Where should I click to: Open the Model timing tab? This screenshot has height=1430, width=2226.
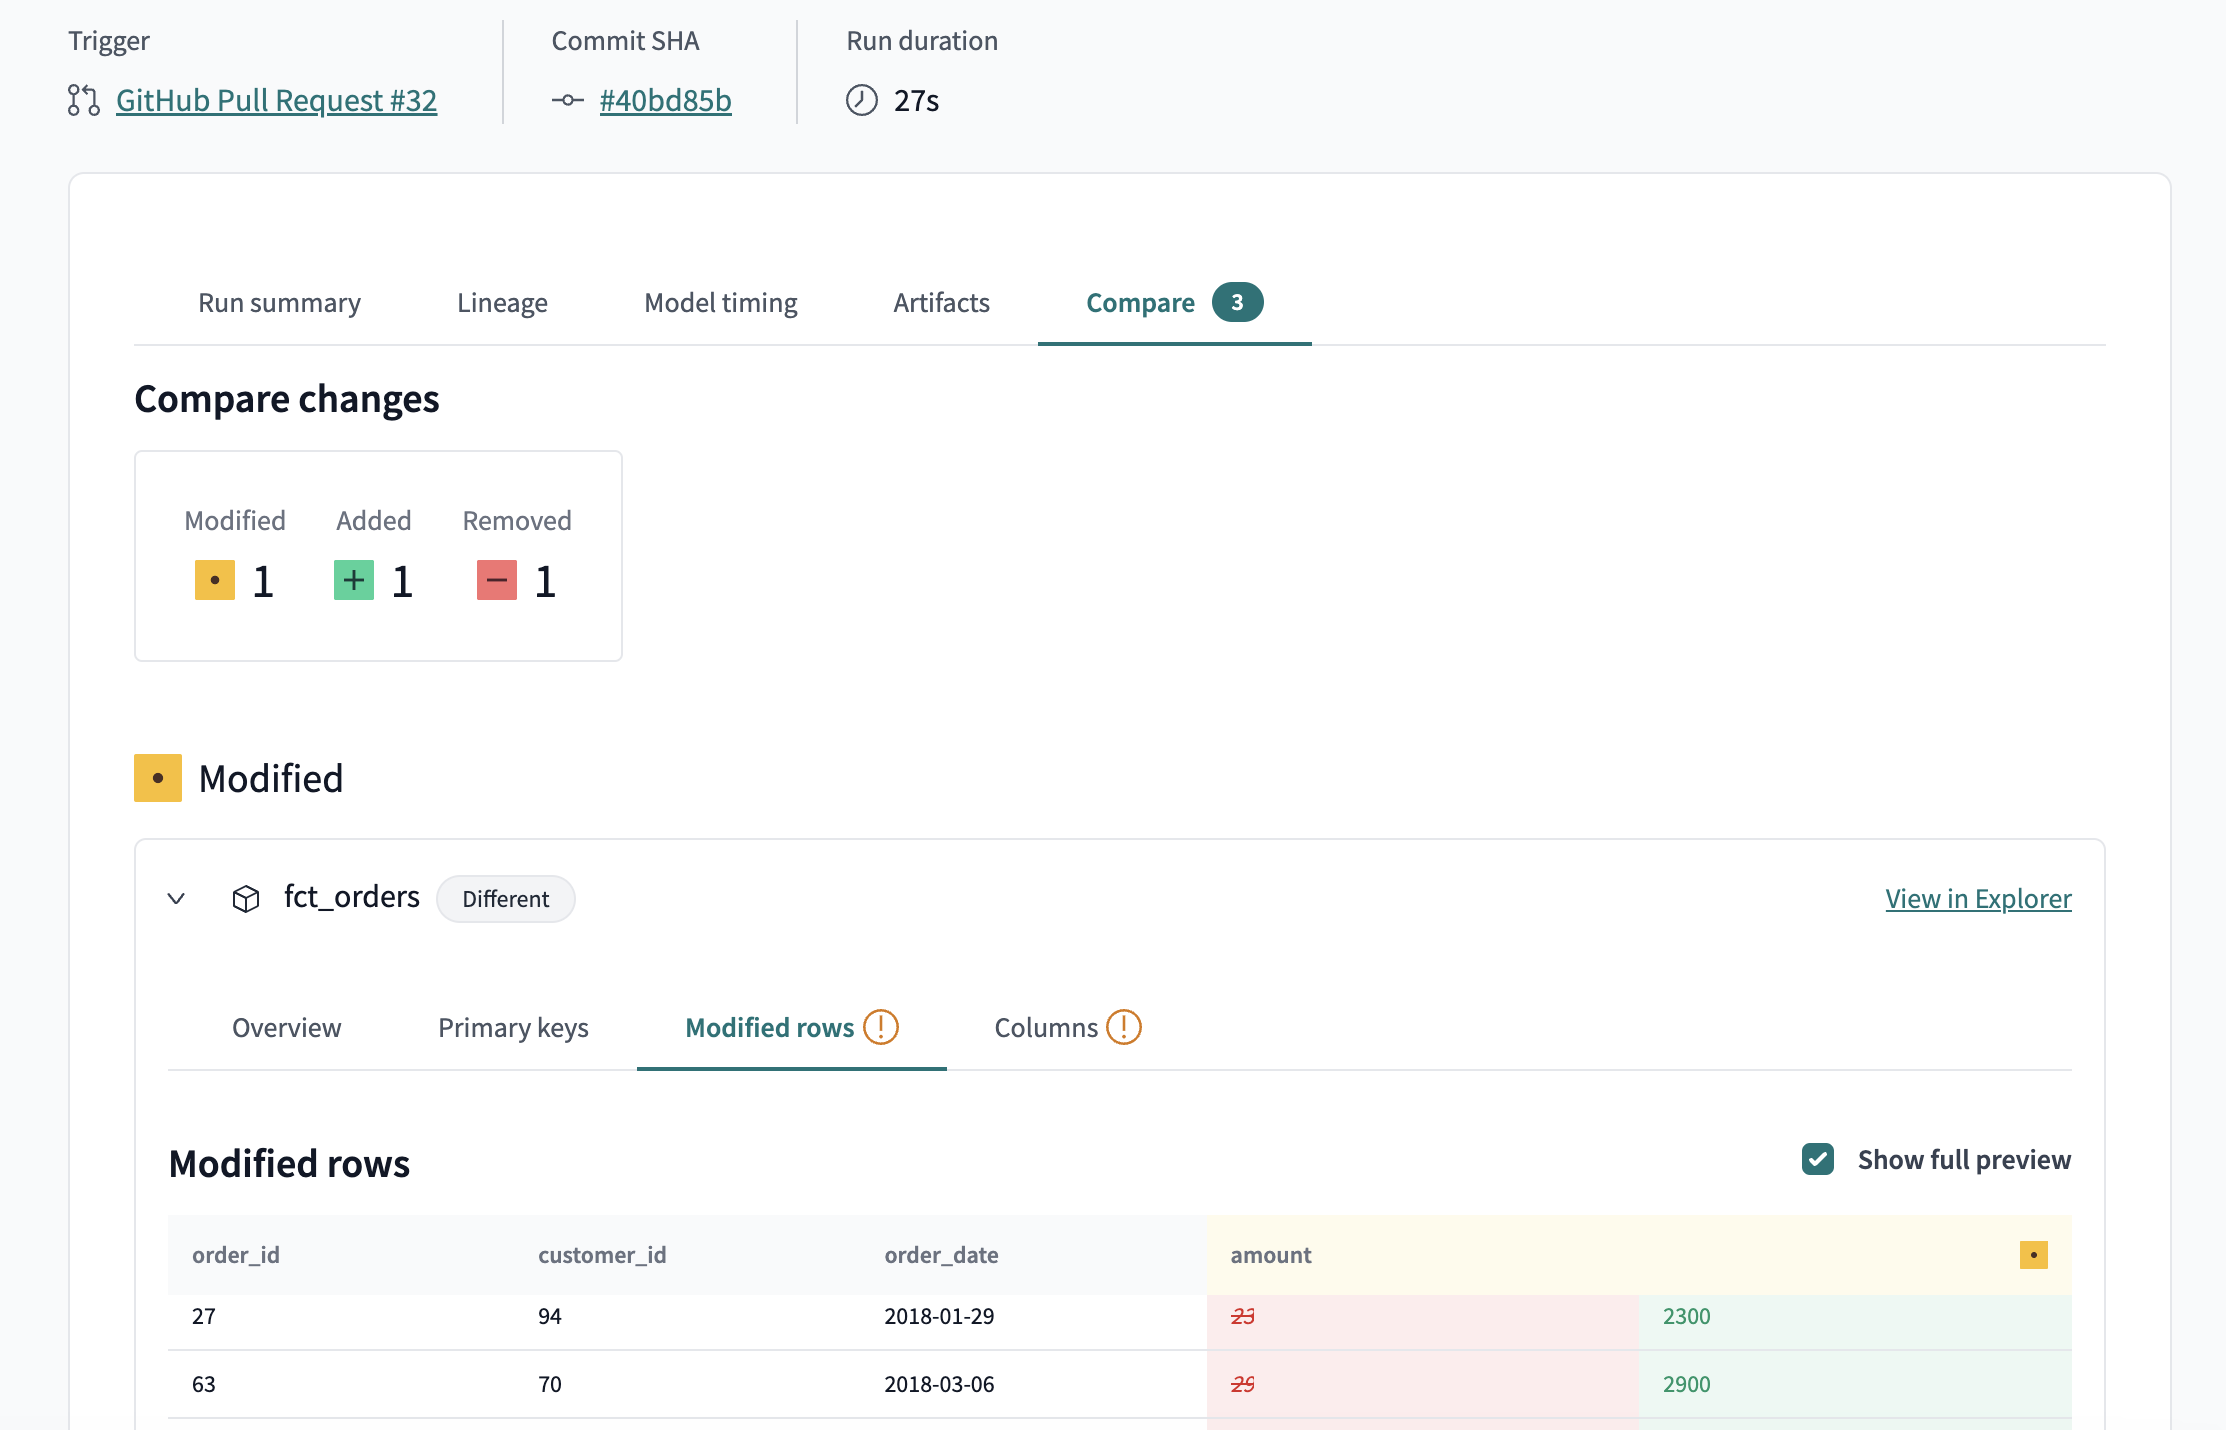pos(720,302)
